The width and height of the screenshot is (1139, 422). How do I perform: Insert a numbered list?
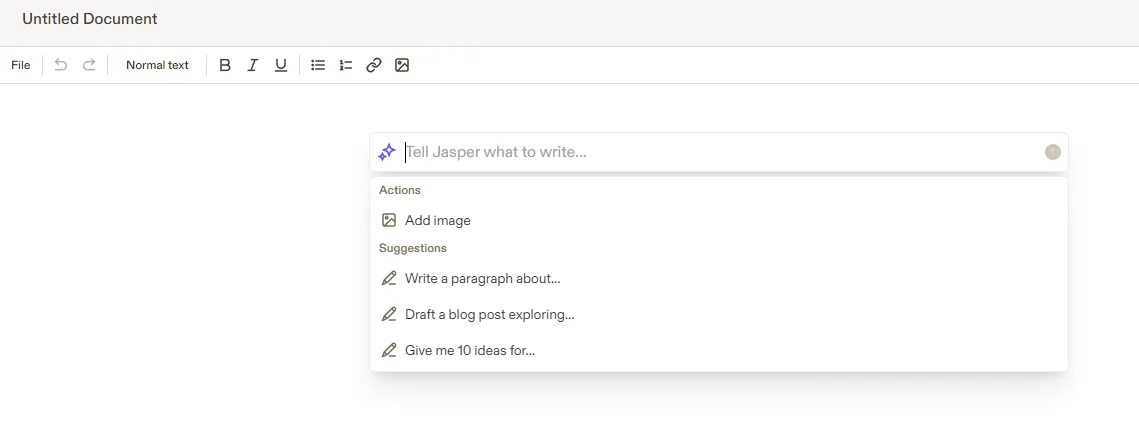(x=346, y=65)
